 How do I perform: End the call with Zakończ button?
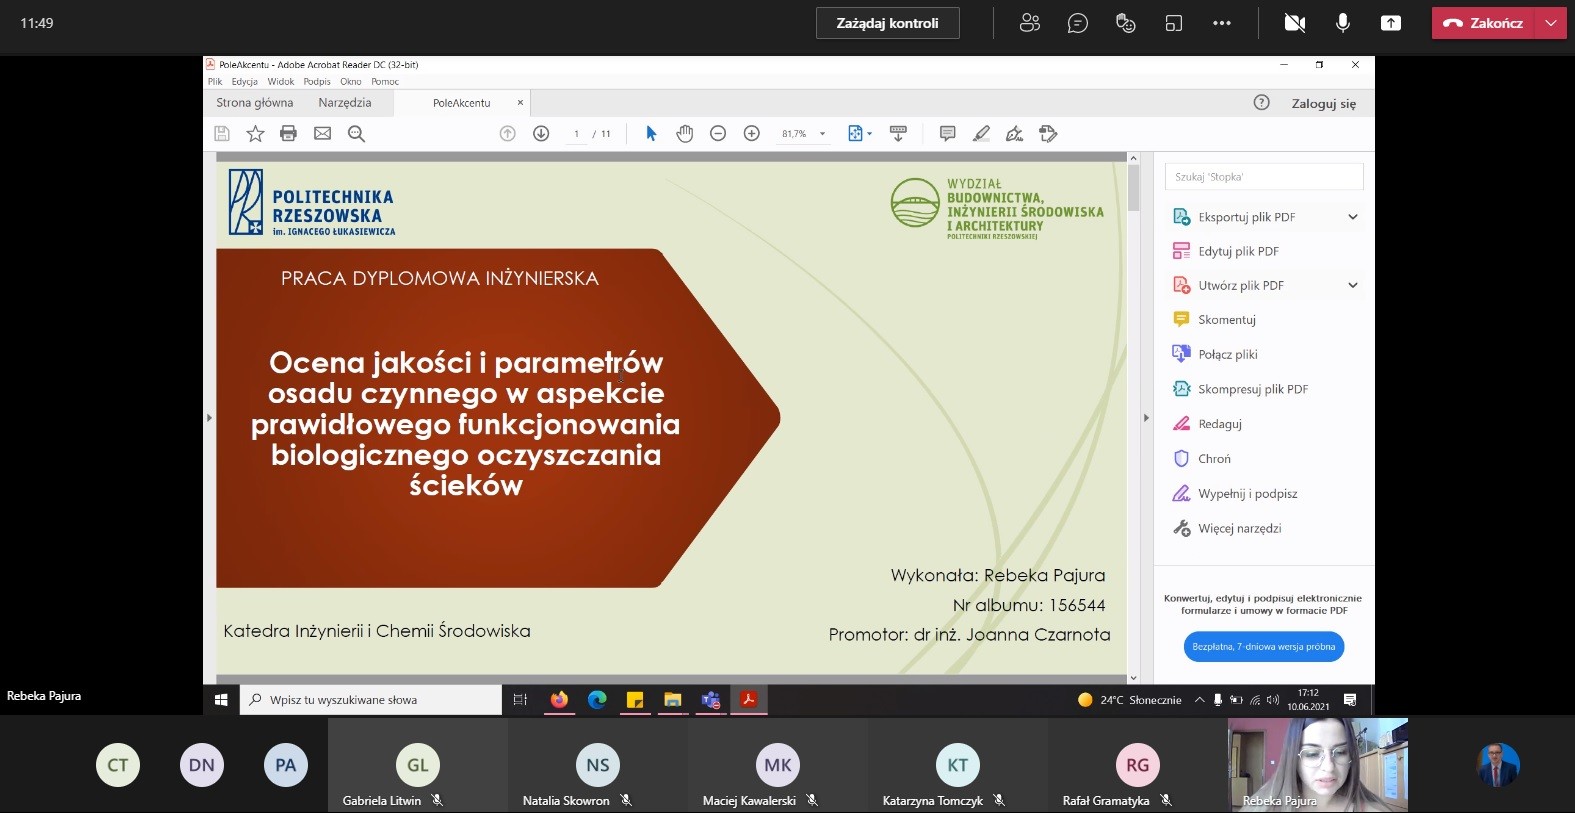click(1484, 23)
